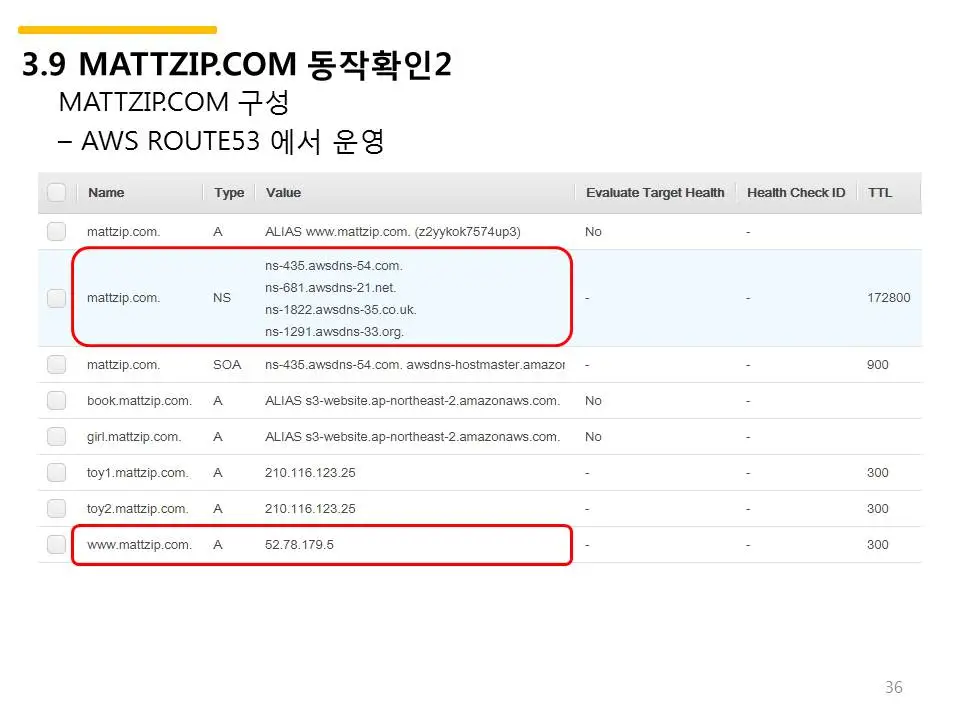Click the SOA type cell
960x720 pixels.
click(x=227, y=365)
